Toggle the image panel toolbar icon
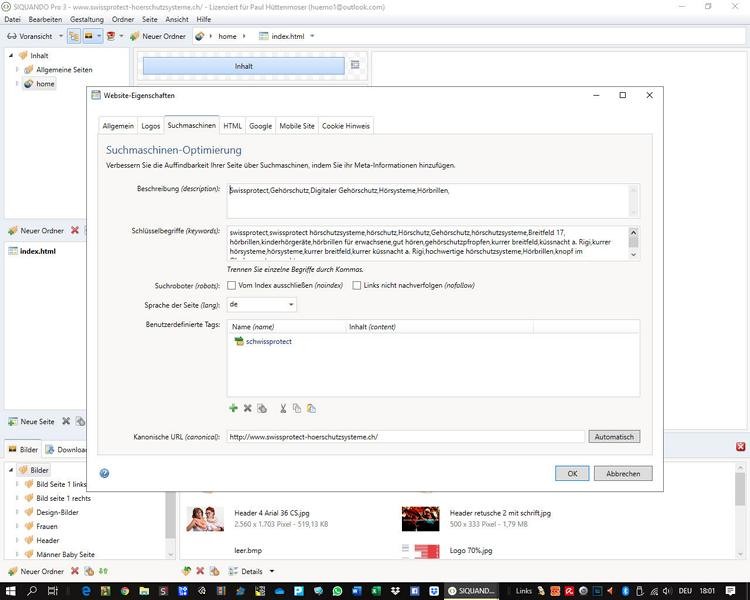Image resolution: width=750 pixels, height=600 pixels. click(89, 36)
